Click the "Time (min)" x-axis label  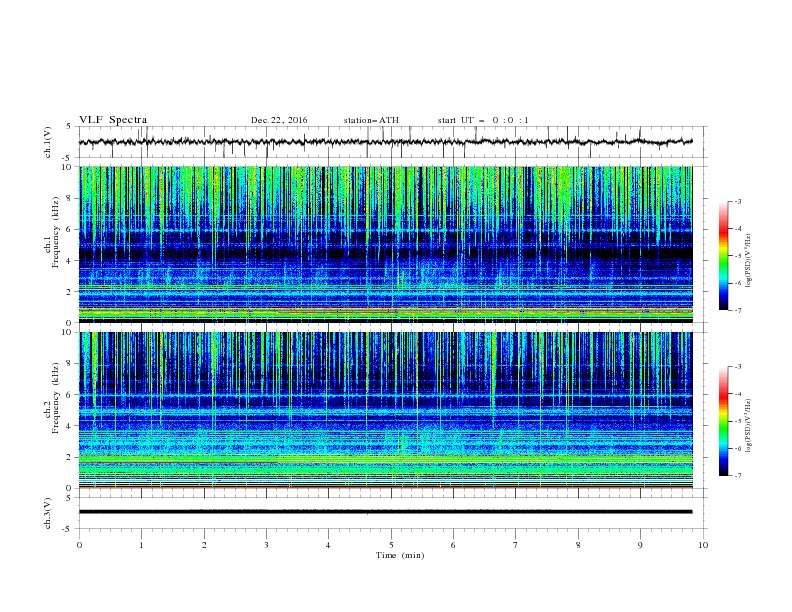click(400, 555)
